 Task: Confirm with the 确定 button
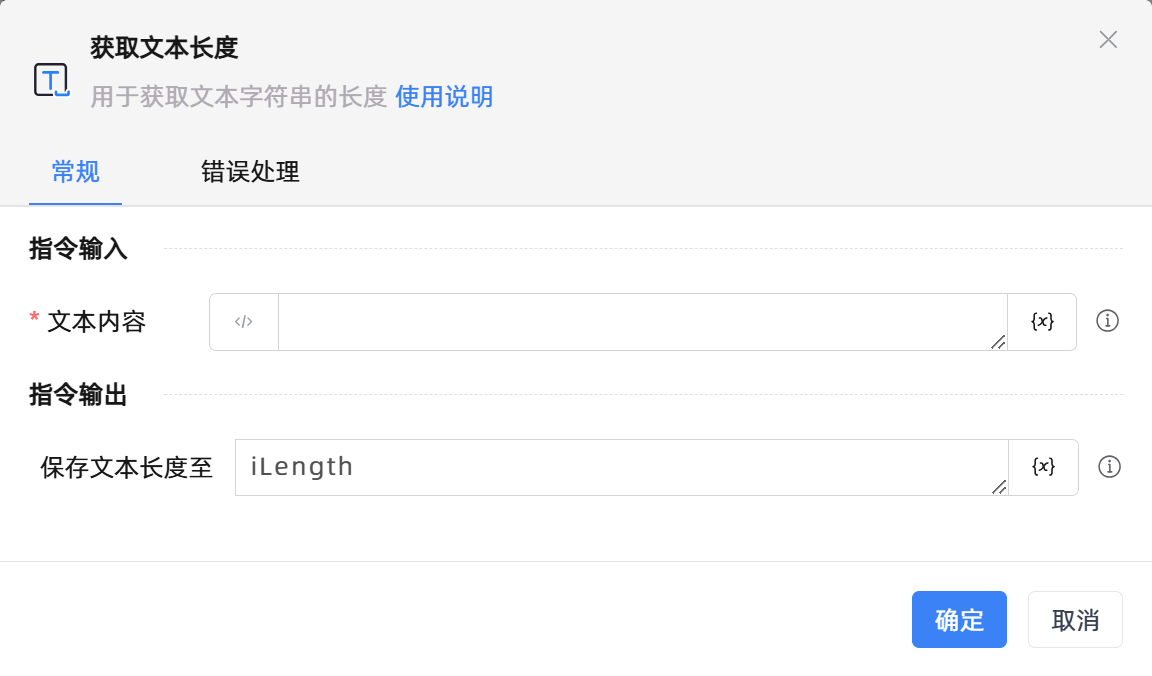click(x=959, y=620)
